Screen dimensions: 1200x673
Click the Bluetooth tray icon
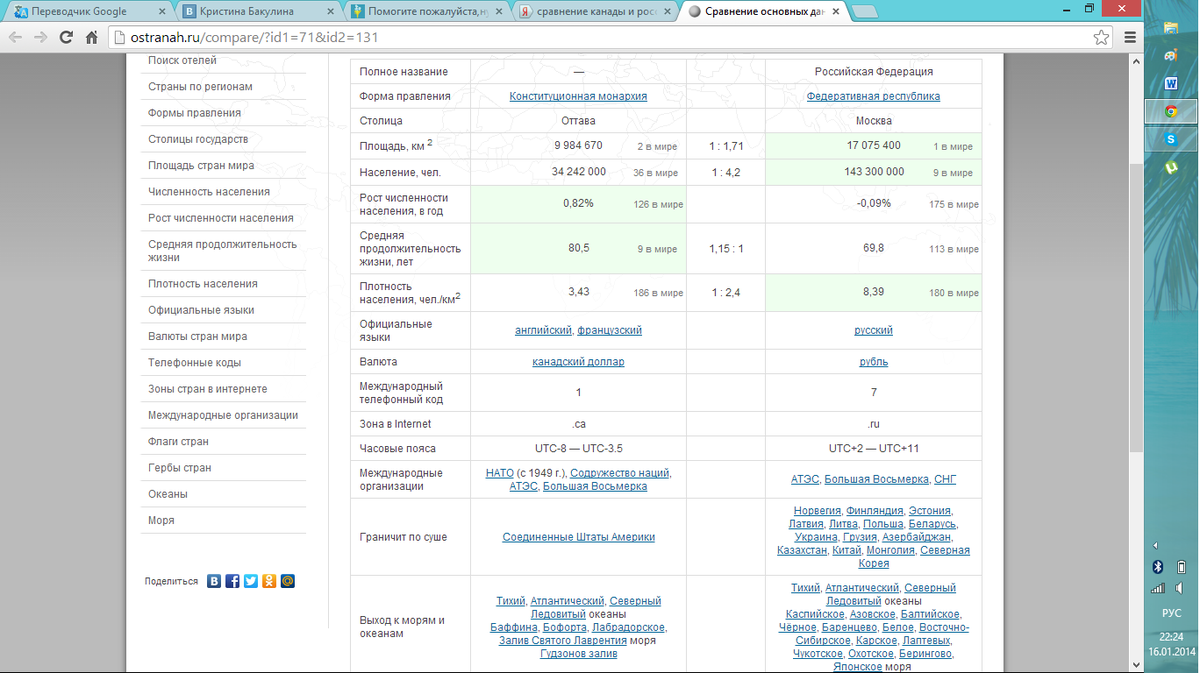(1158, 567)
